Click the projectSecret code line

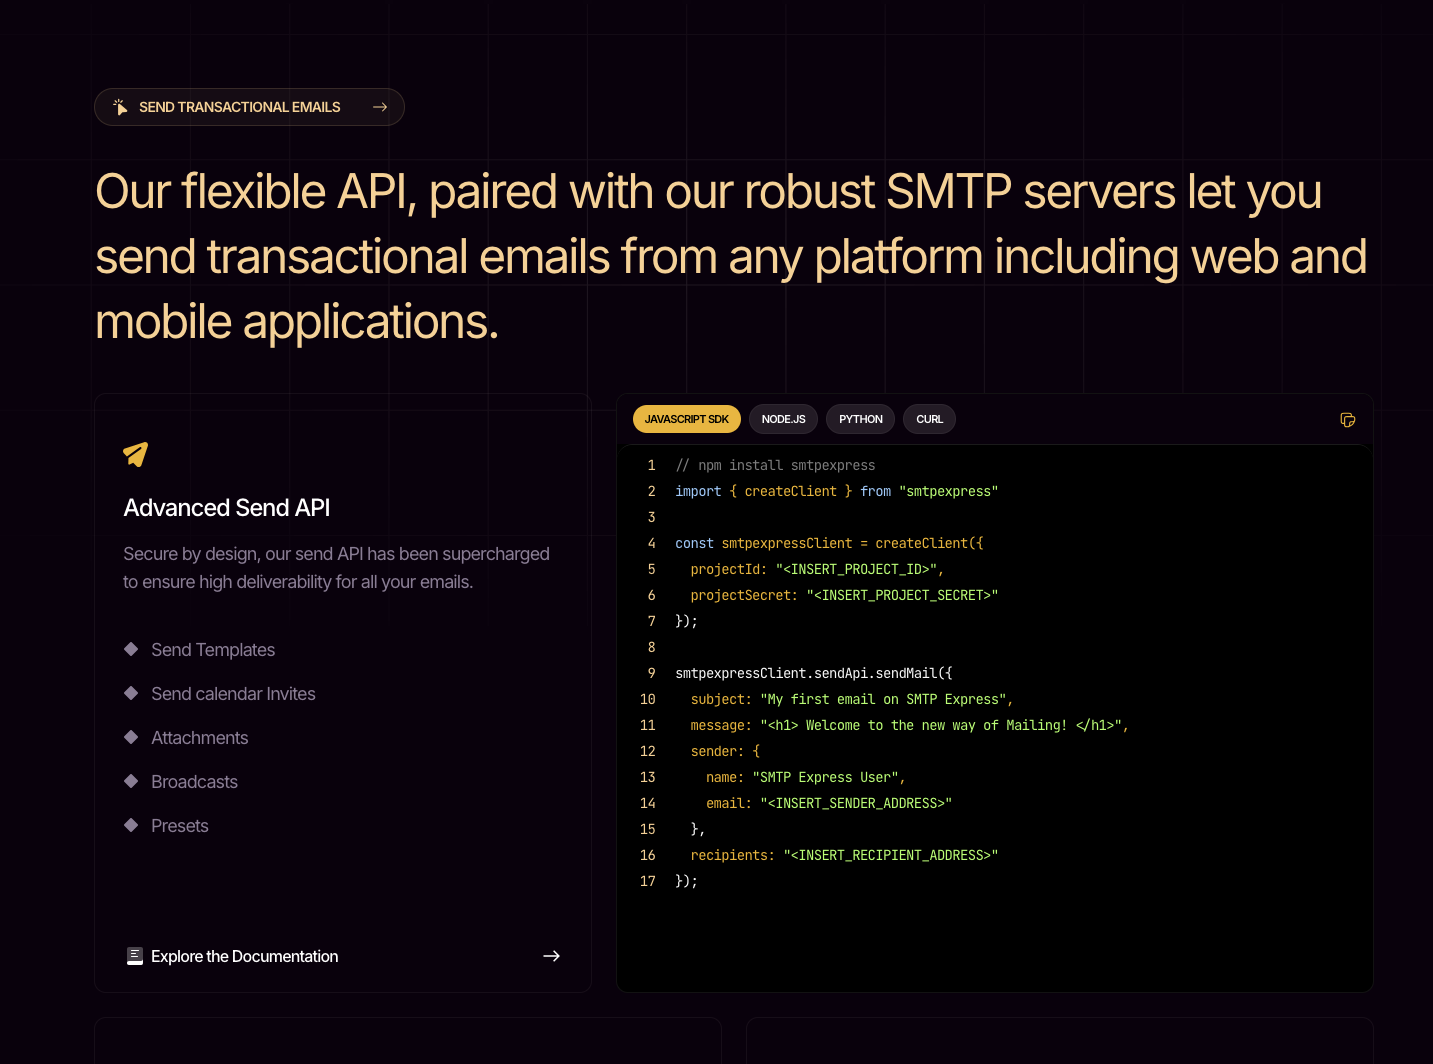[x=844, y=595]
